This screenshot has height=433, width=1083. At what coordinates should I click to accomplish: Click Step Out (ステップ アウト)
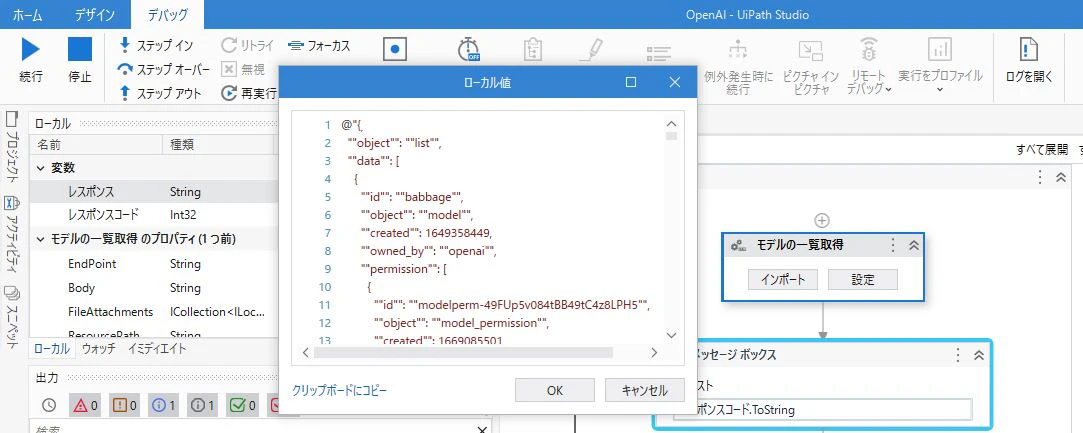click(x=160, y=93)
